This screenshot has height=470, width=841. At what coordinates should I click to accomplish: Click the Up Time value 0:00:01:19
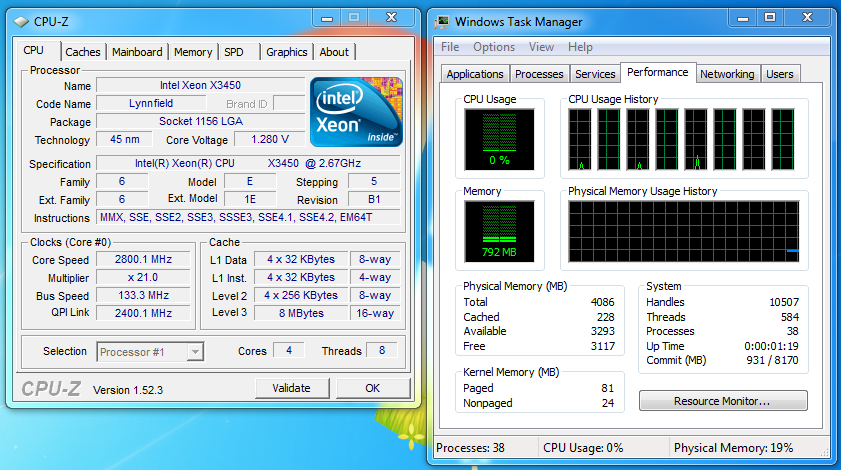(x=771, y=346)
